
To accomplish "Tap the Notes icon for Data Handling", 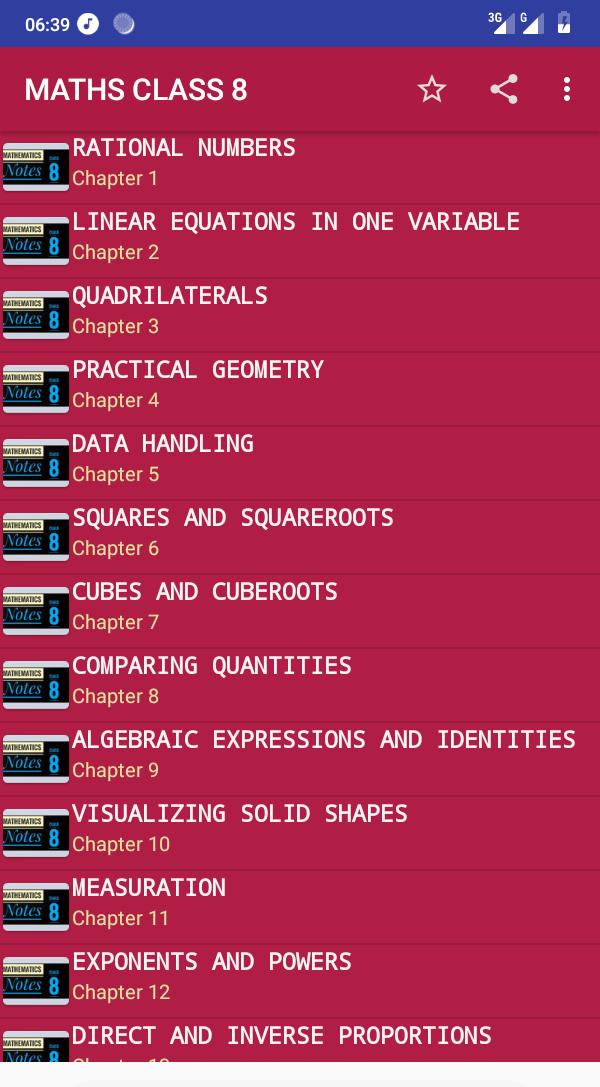I will coord(36,463).
